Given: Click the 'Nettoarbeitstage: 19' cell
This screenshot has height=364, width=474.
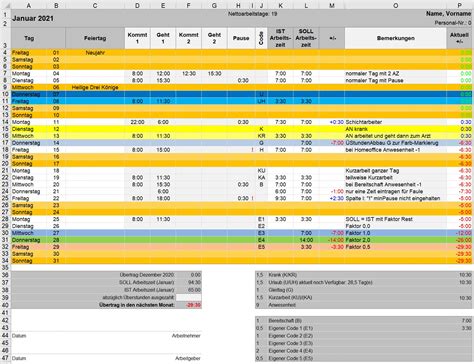Looking at the screenshot, I should pyautogui.click(x=252, y=14).
